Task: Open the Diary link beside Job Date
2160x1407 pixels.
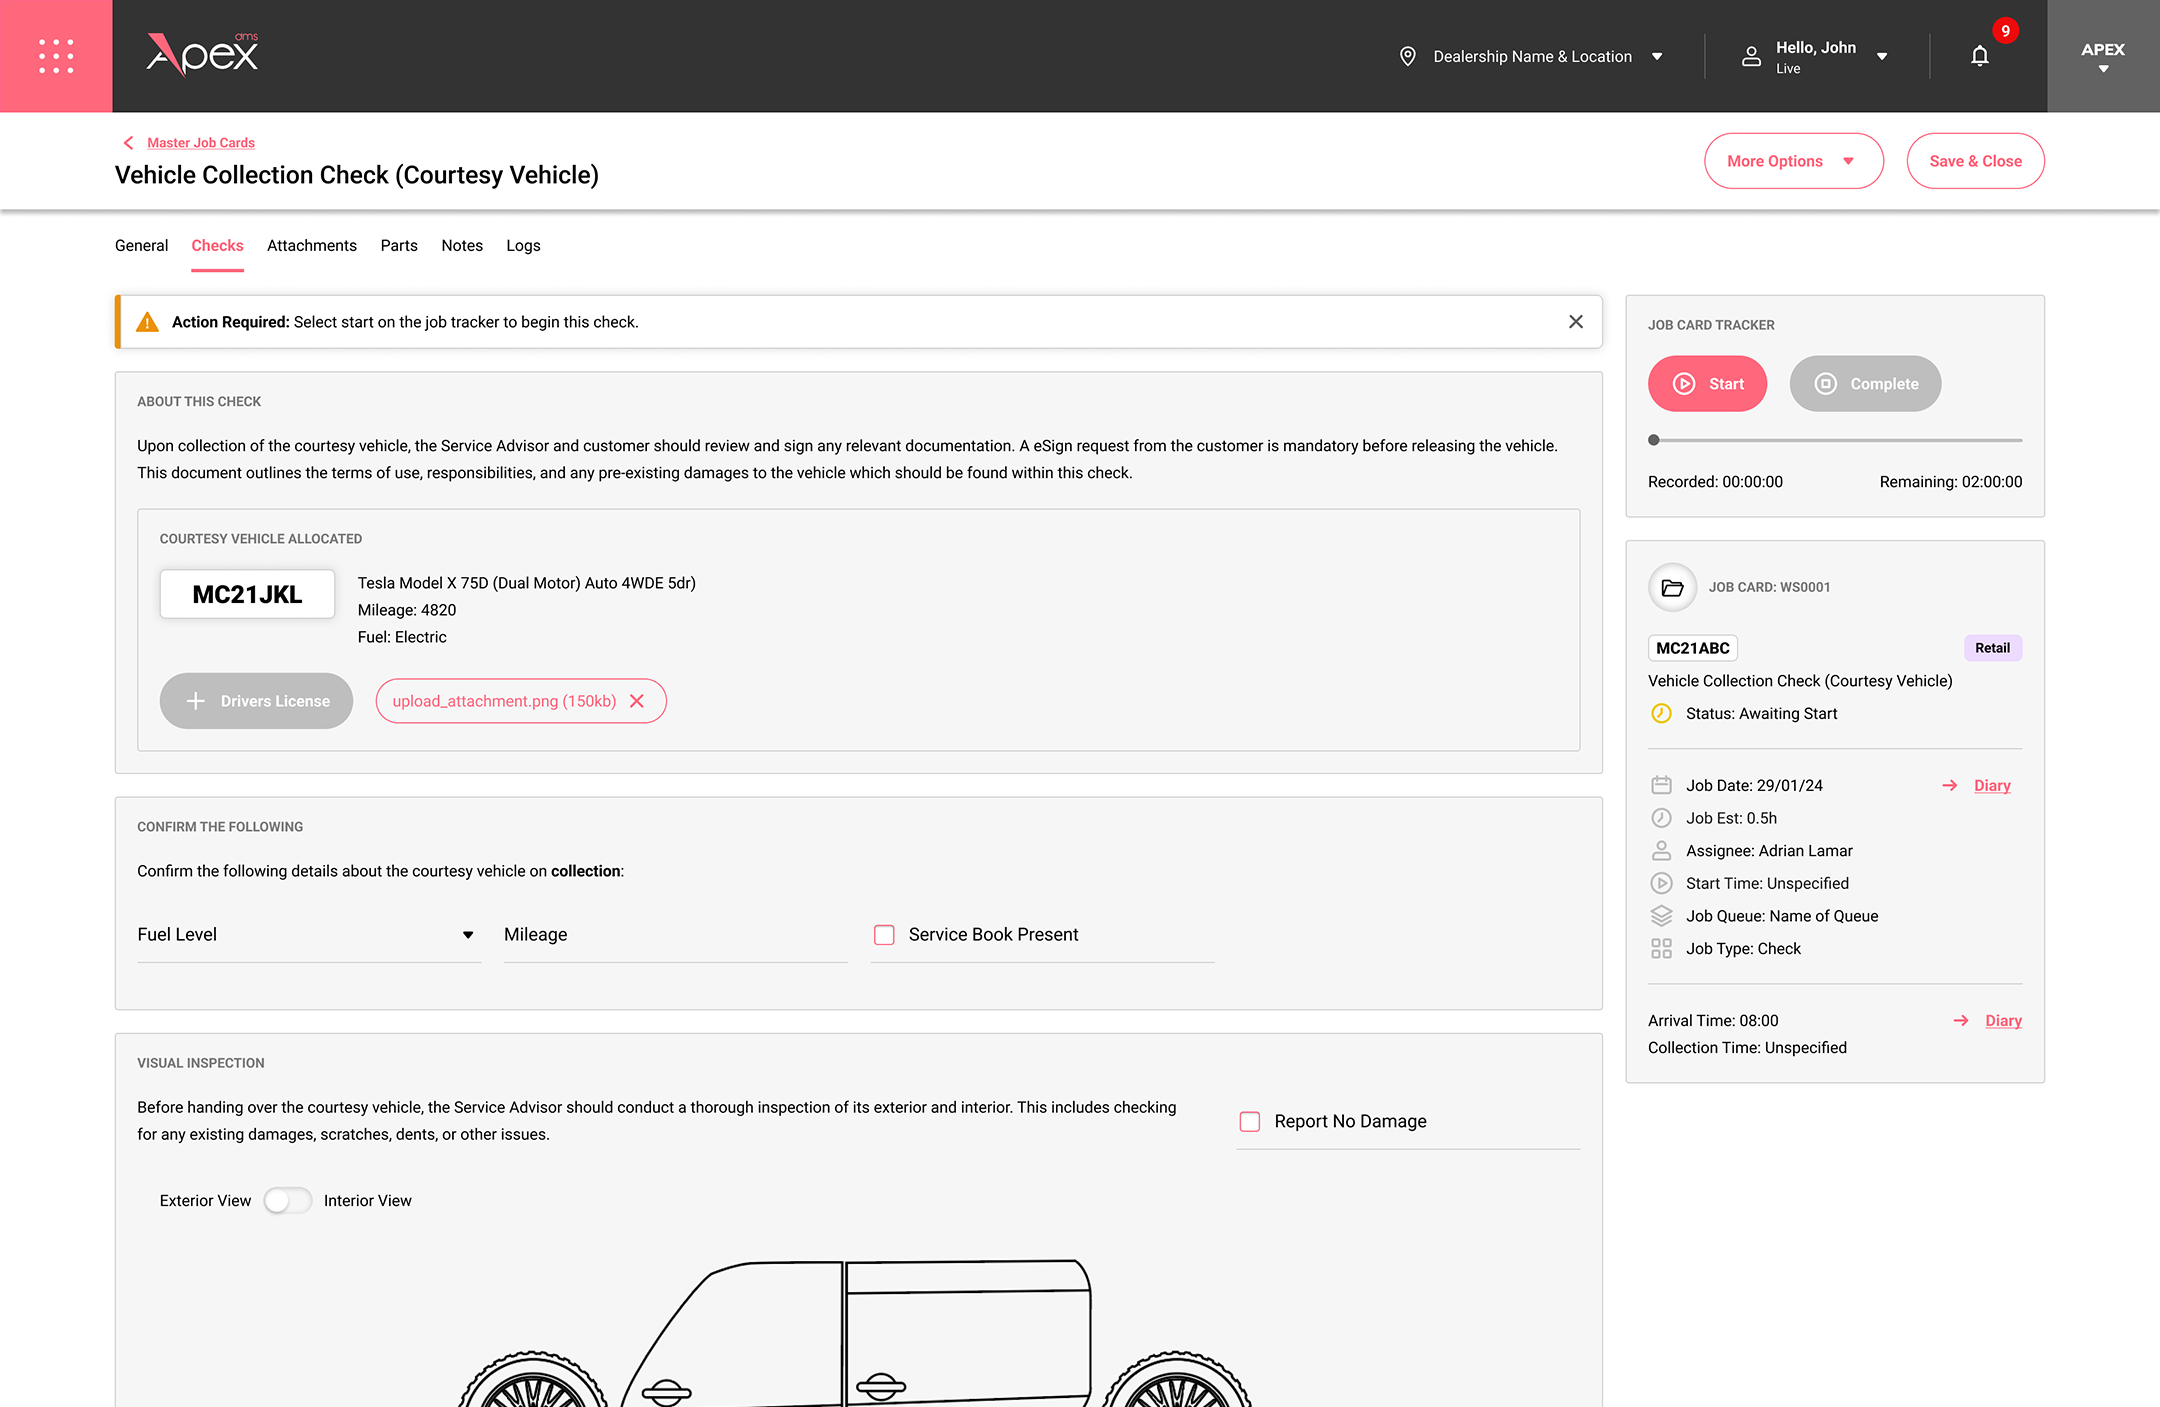Action: pyautogui.click(x=1991, y=786)
